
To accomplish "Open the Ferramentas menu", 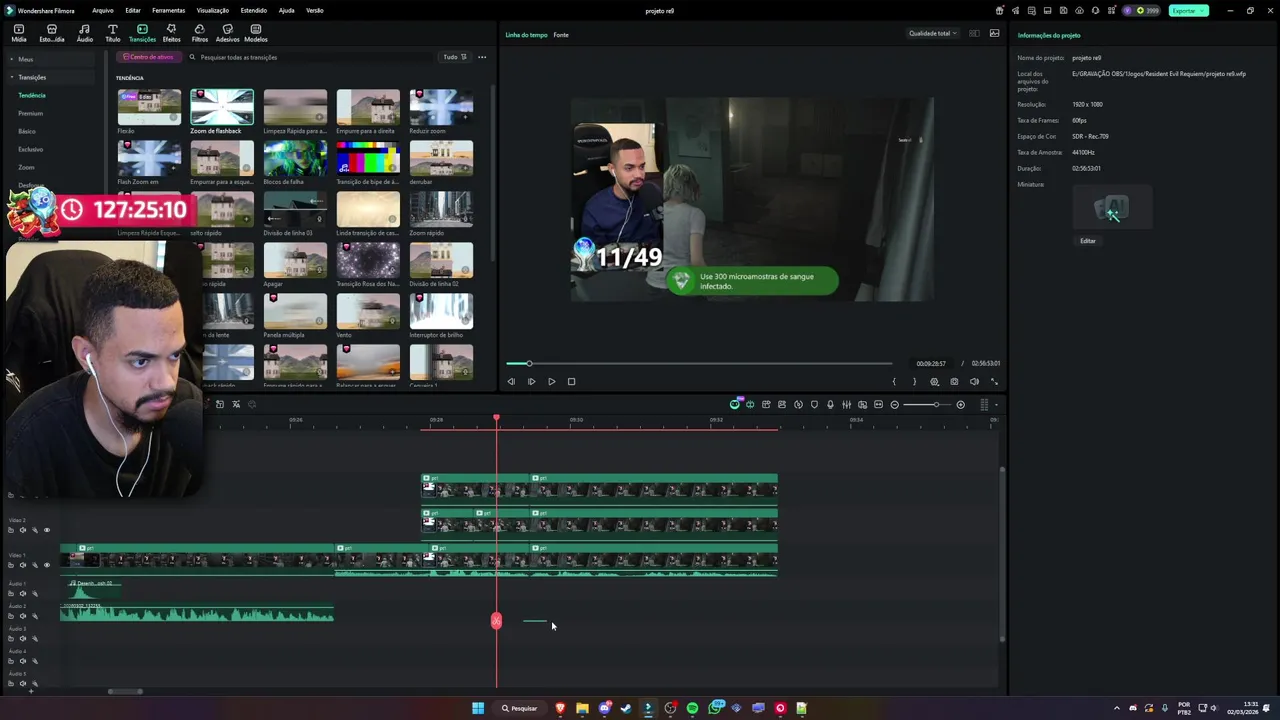I will [x=168, y=10].
